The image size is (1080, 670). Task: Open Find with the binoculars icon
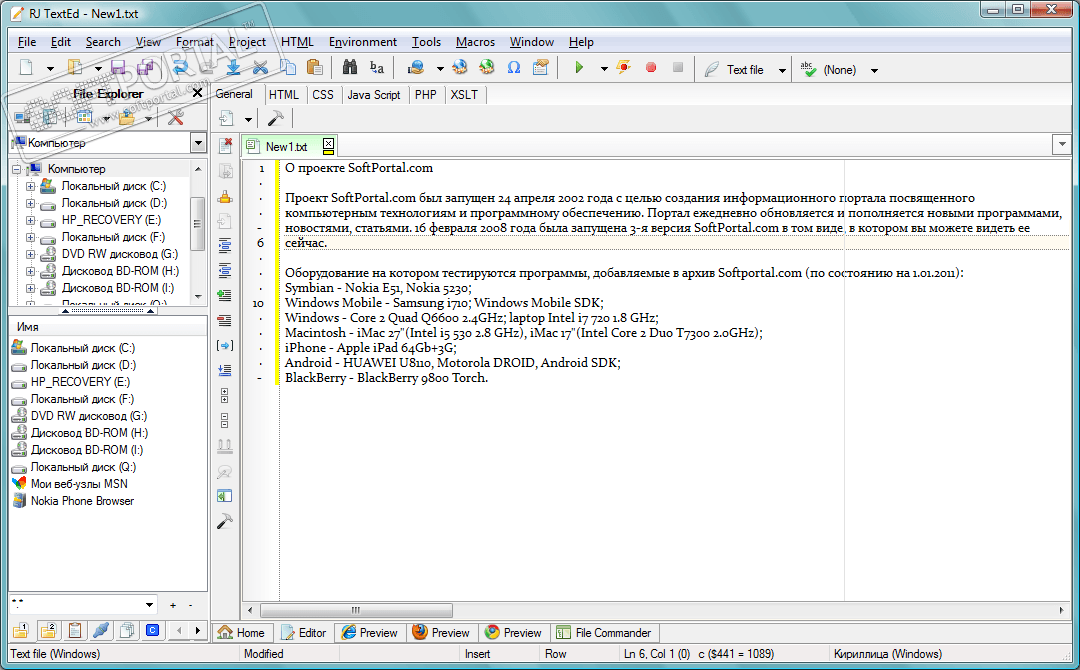click(350, 67)
